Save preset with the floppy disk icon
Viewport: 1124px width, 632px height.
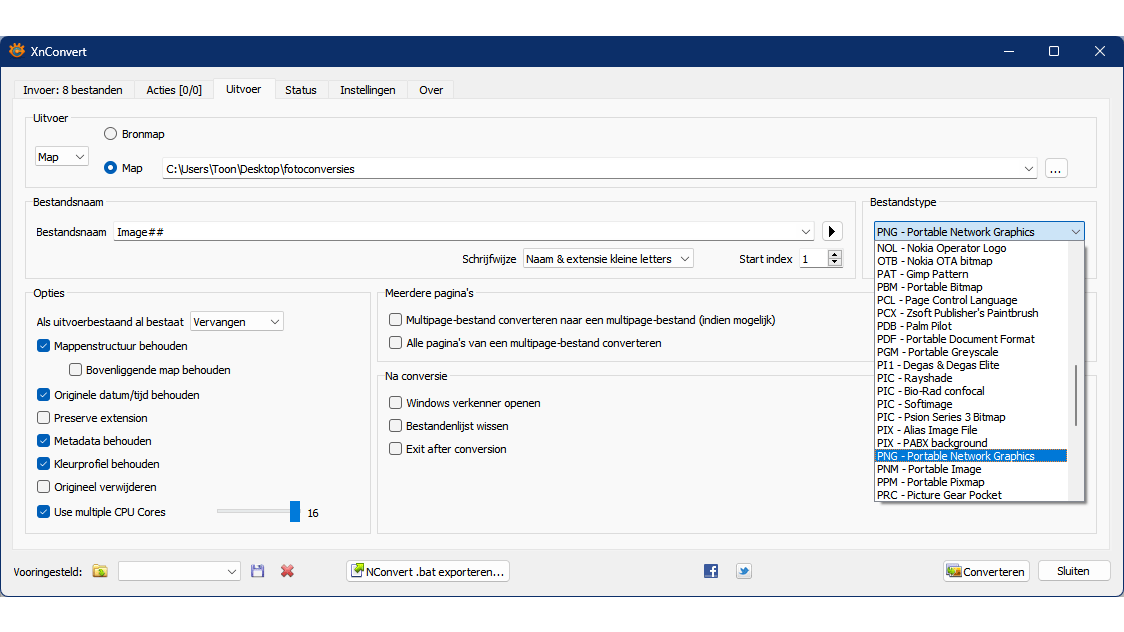click(x=258, y=571)
